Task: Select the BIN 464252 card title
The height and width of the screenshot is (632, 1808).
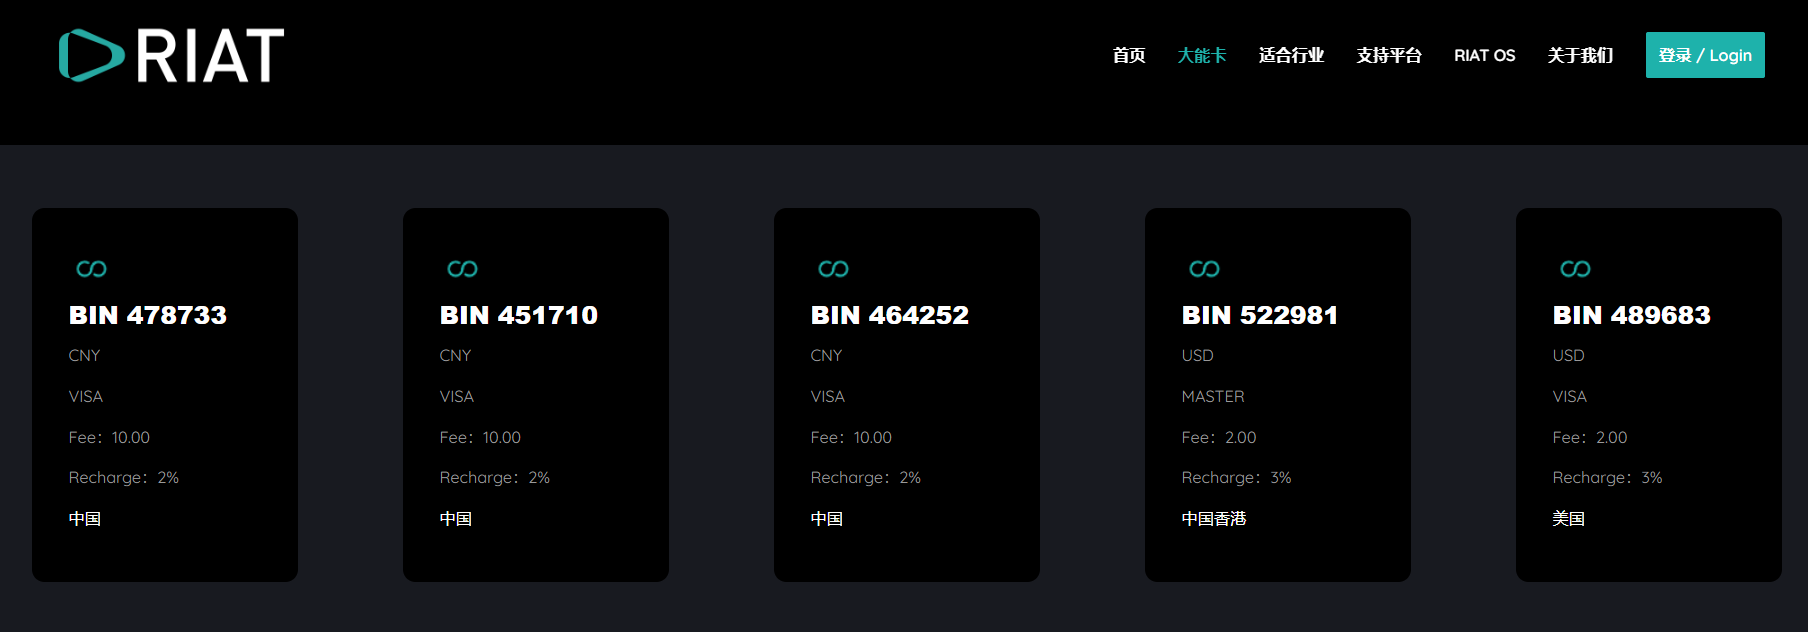Action: click(x=890, y=315)
